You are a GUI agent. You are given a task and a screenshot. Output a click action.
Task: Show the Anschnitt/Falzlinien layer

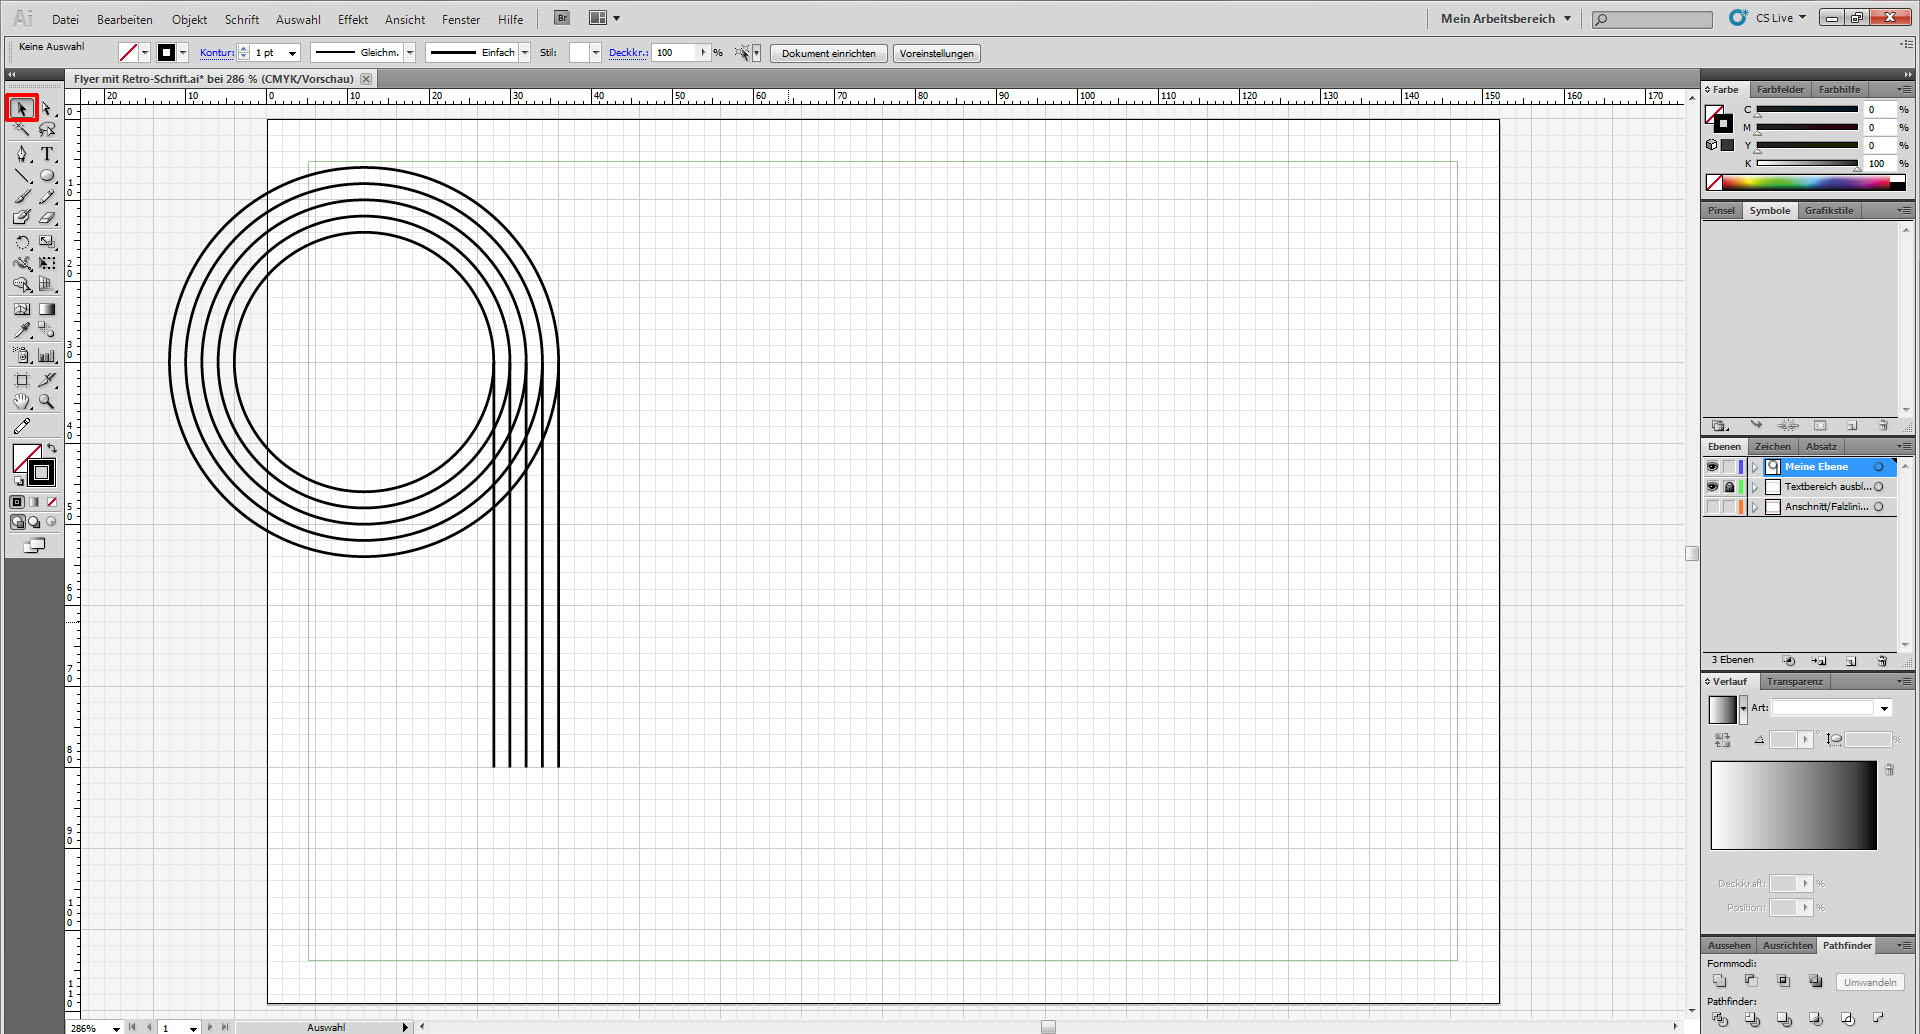(1712, 507)
